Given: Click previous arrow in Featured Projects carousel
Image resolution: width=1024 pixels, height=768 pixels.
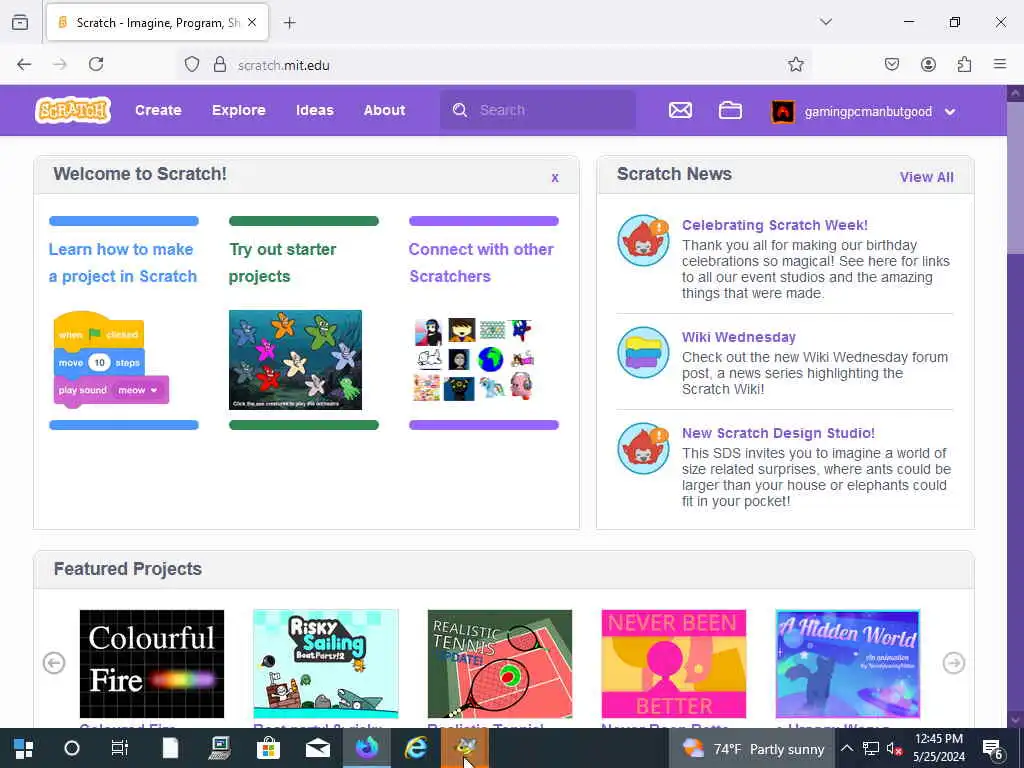Looking at the screenshot, I should pos(54,663).
